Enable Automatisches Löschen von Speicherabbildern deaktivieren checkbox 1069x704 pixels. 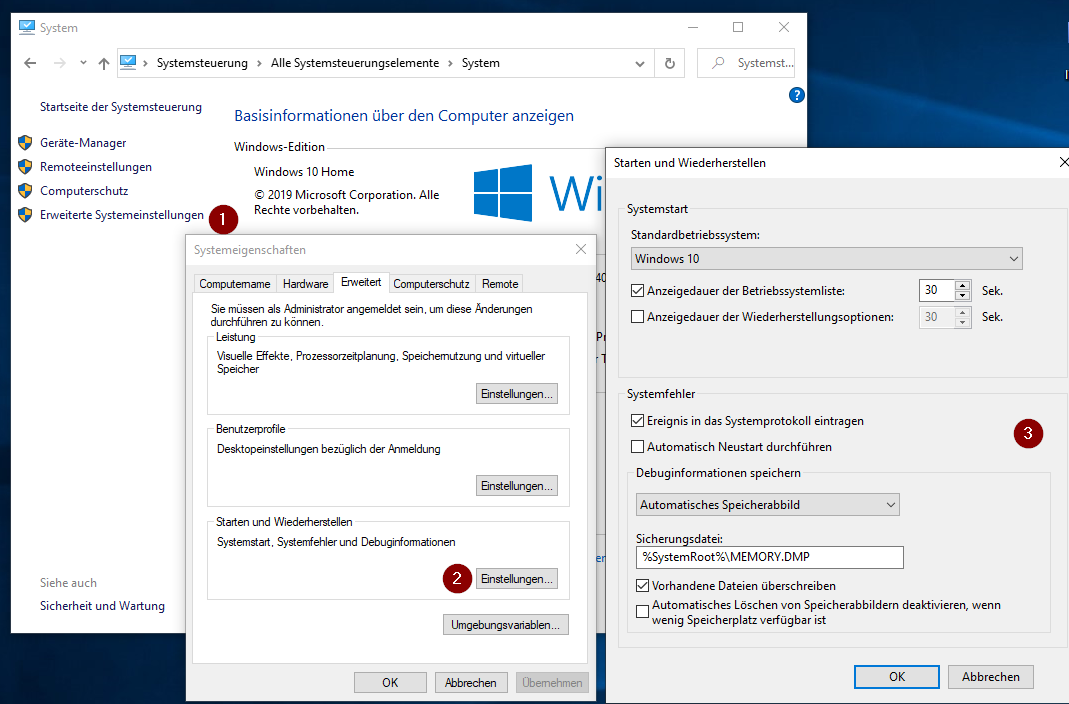[642, 611]
